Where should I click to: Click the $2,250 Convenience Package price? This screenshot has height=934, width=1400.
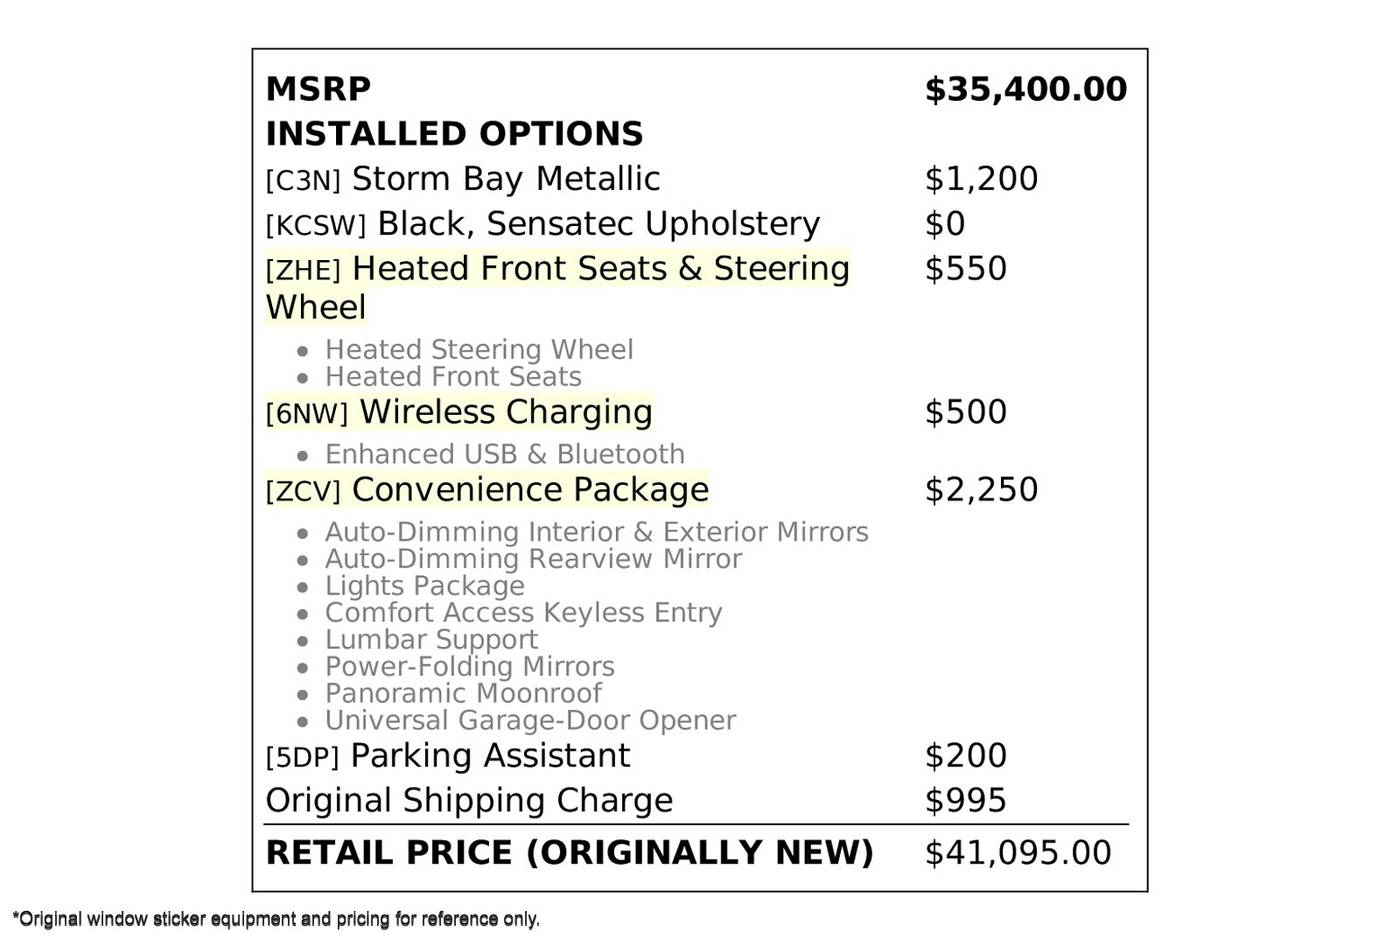[x=981, y=490]
